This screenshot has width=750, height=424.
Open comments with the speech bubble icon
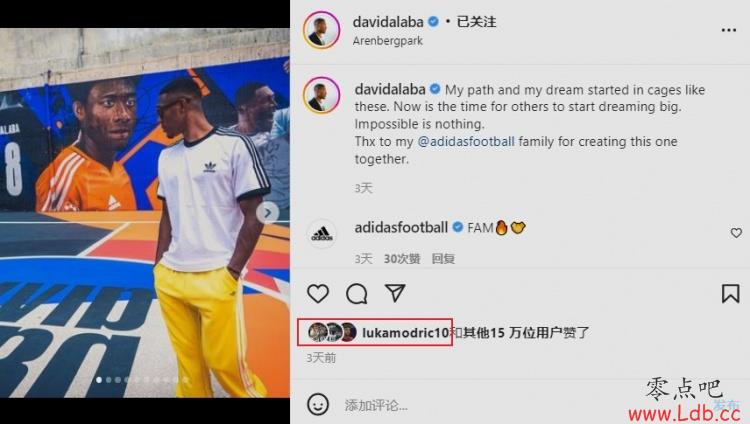click(x=356, y=293)
